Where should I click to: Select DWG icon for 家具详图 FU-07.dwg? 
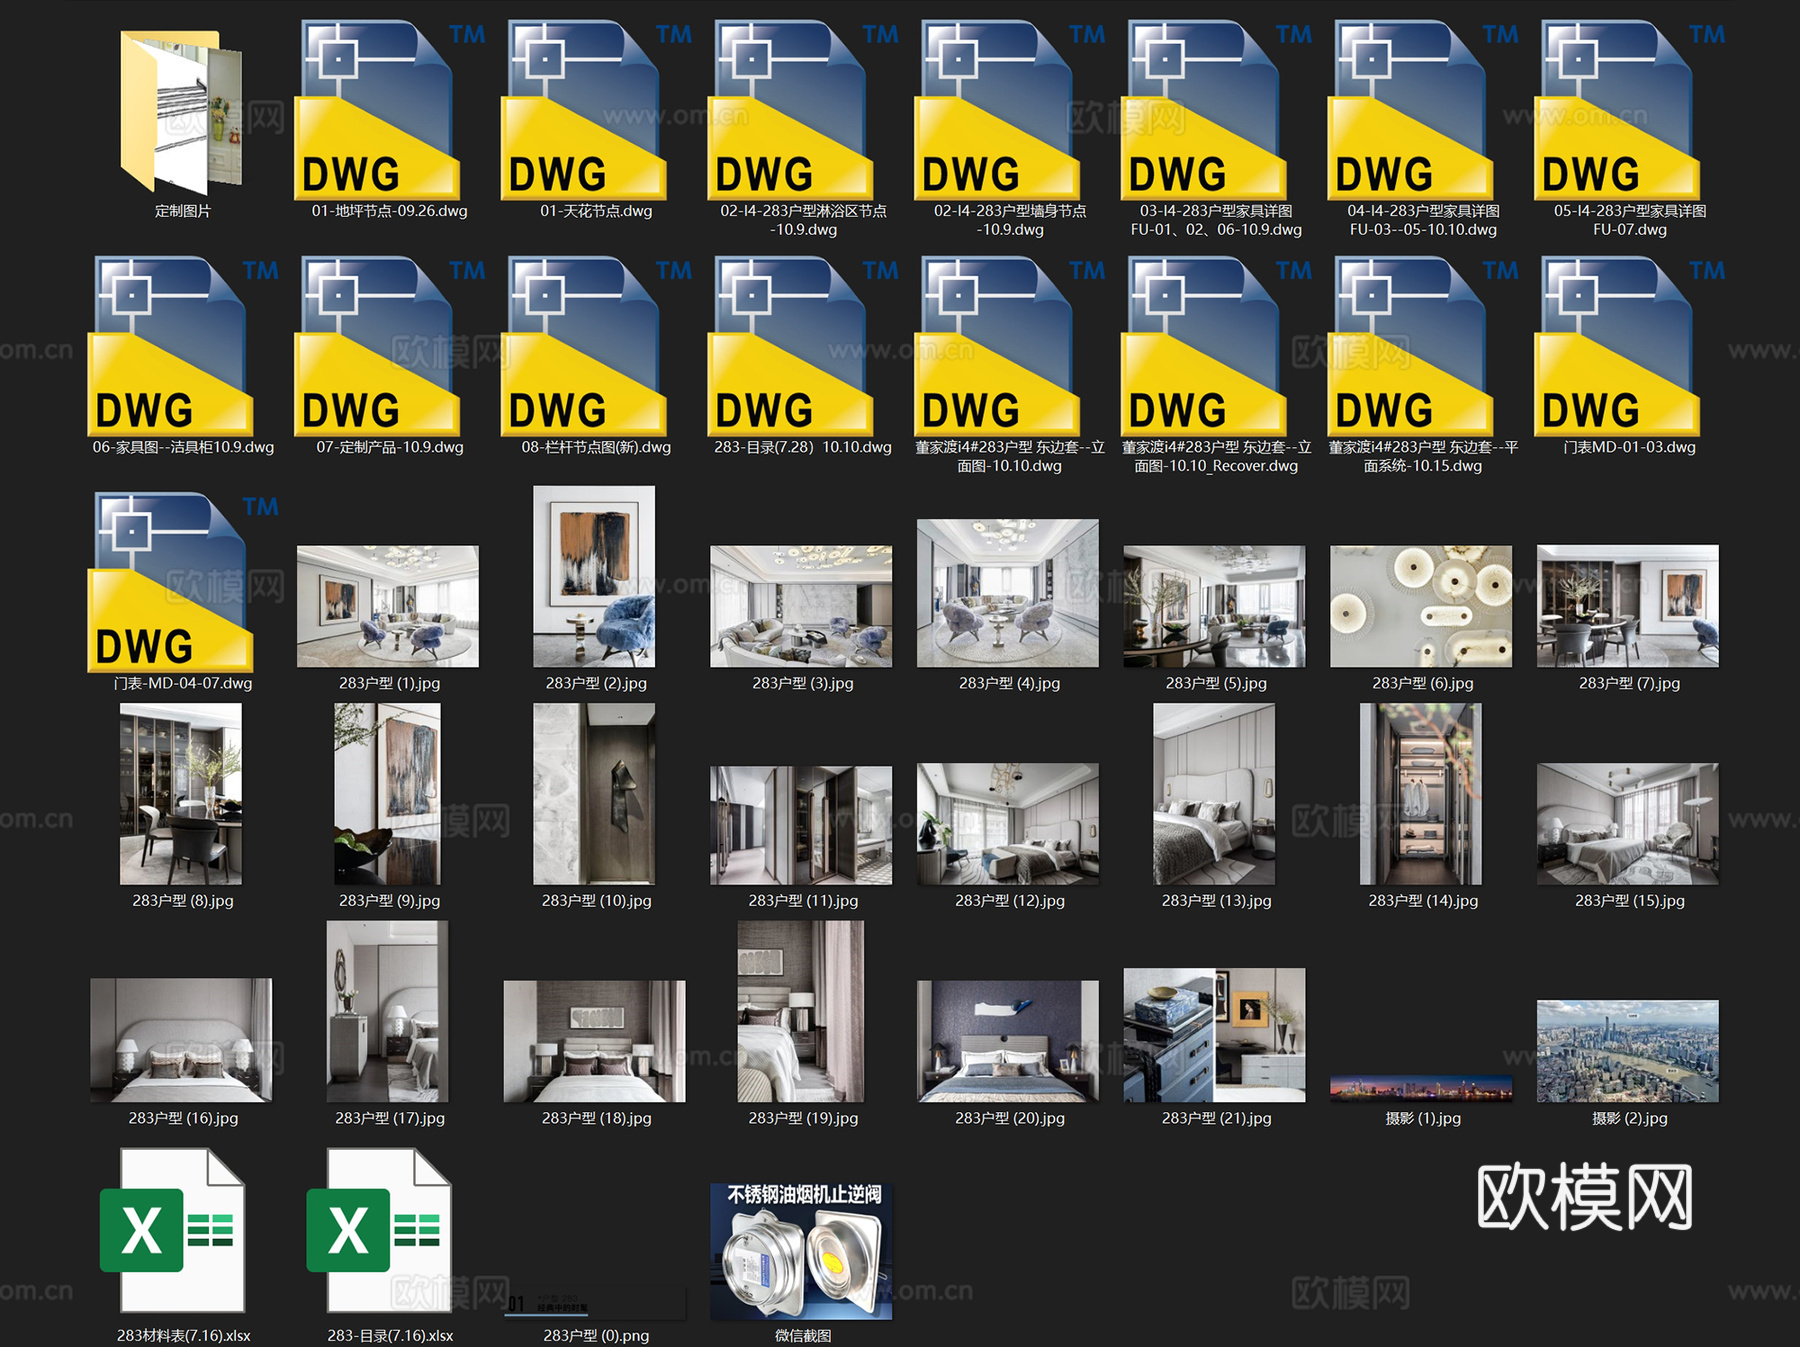1618,110
